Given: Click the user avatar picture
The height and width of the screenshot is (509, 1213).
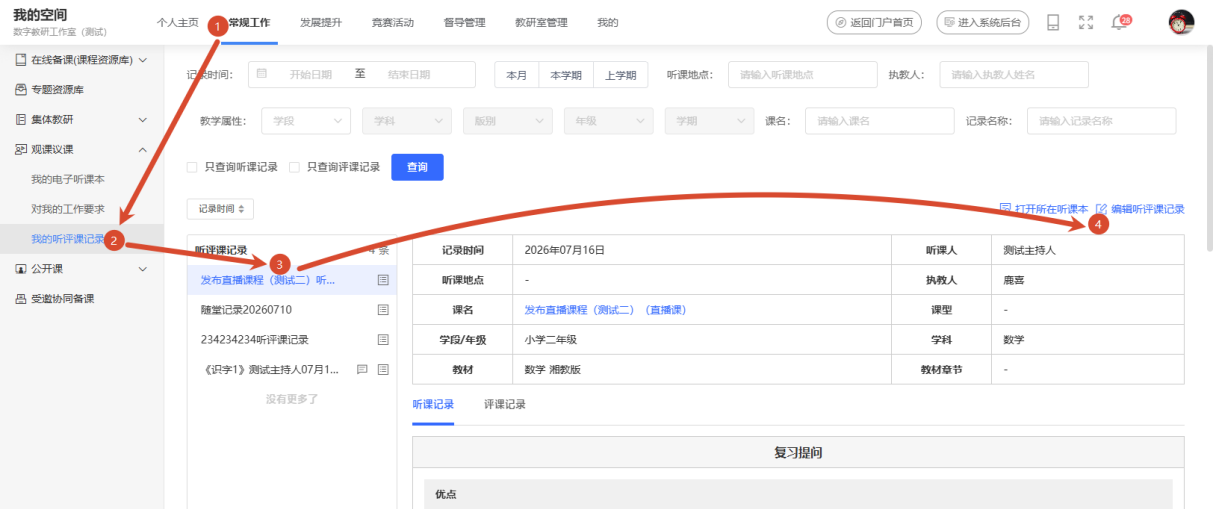Looking at the screenshot, I should [1182, 22].
